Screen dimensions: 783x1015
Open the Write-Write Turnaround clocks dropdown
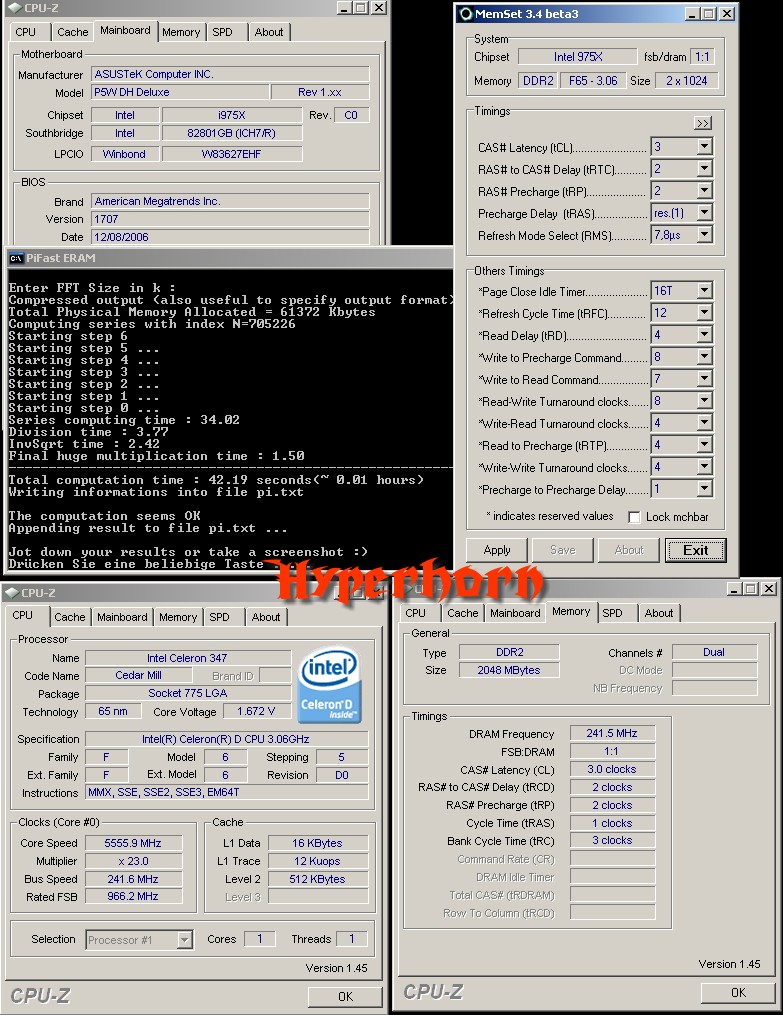pos(705,467)
